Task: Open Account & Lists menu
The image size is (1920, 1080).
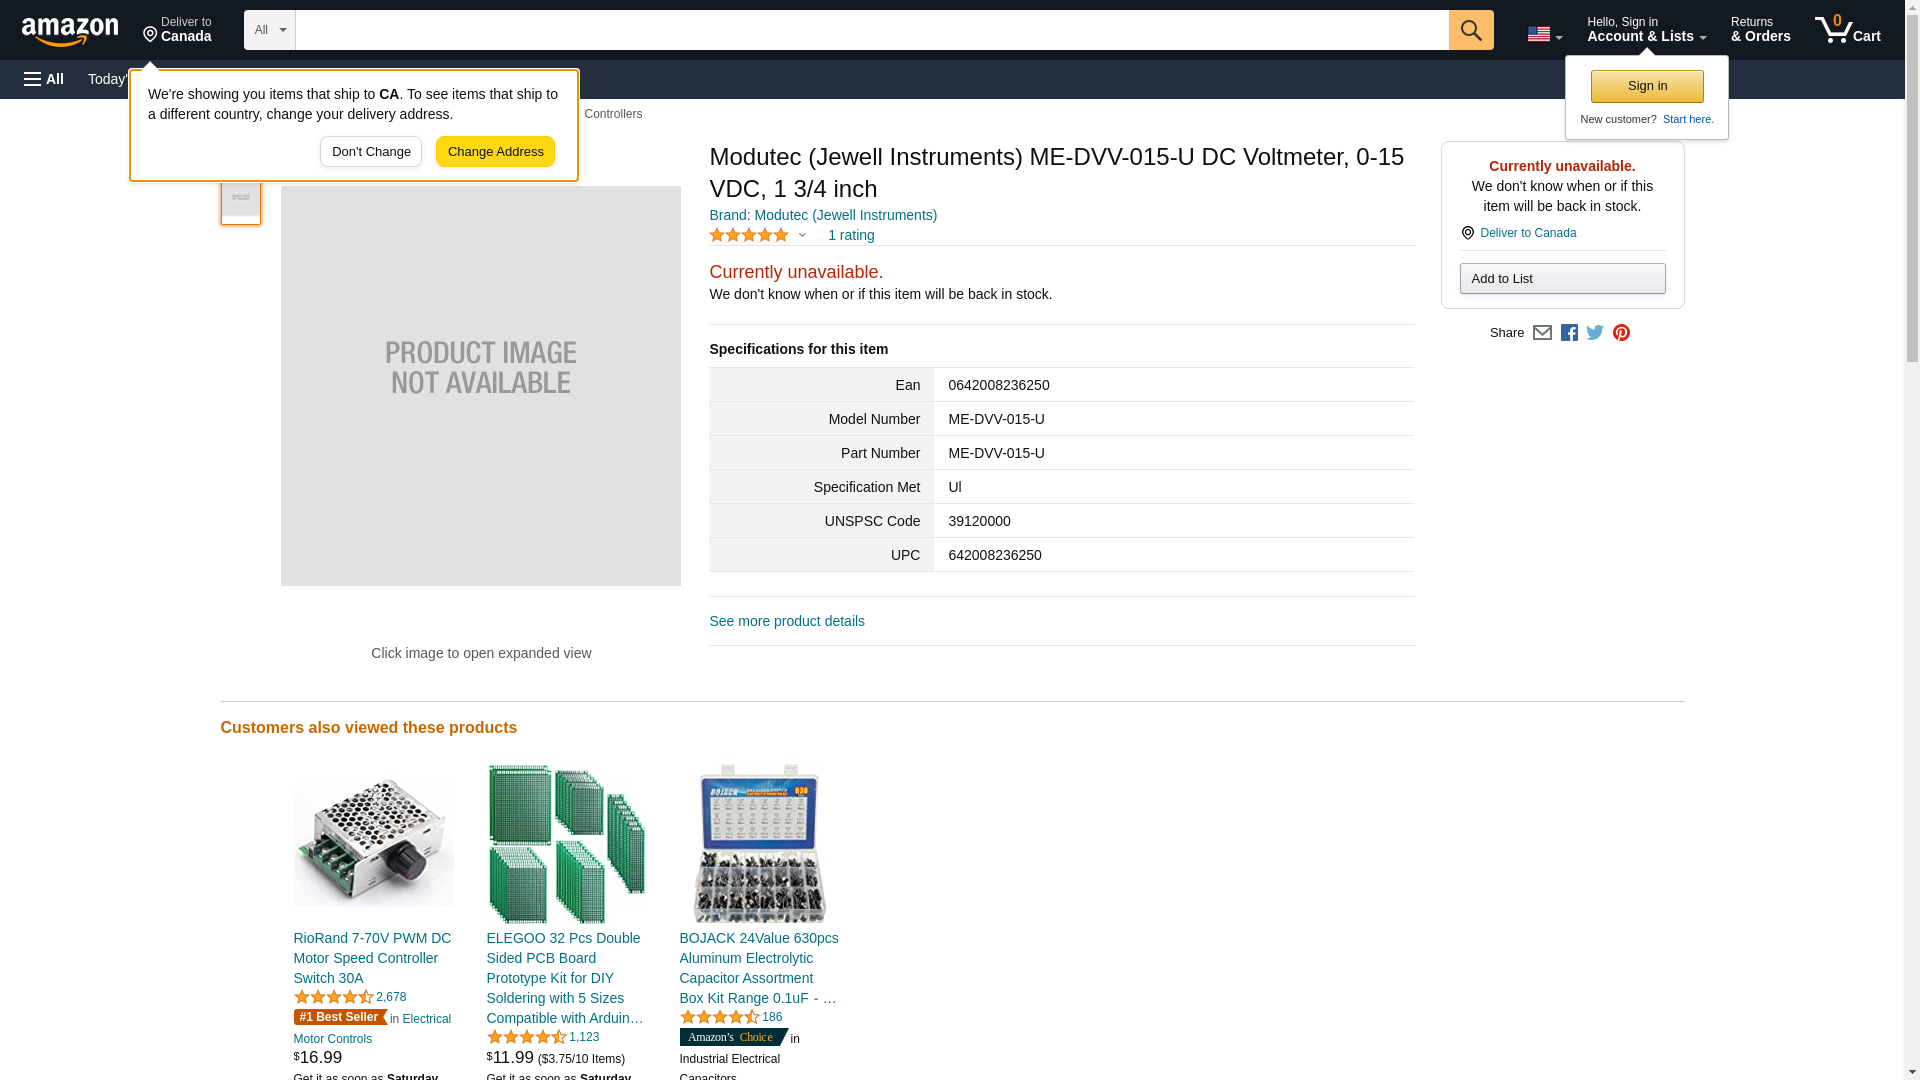Action: pos(1646,30)
